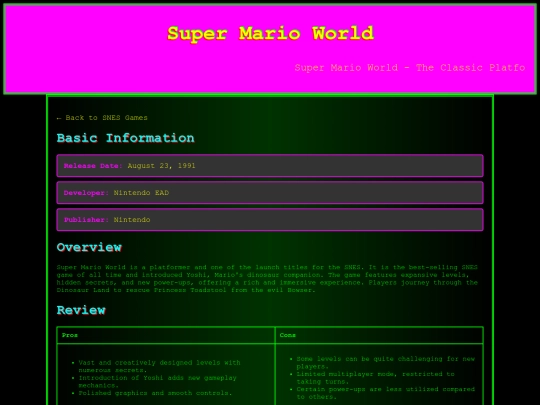The image size is (540, 405).
Task: Click the 'Pros' table header
Action: (166, 335)
